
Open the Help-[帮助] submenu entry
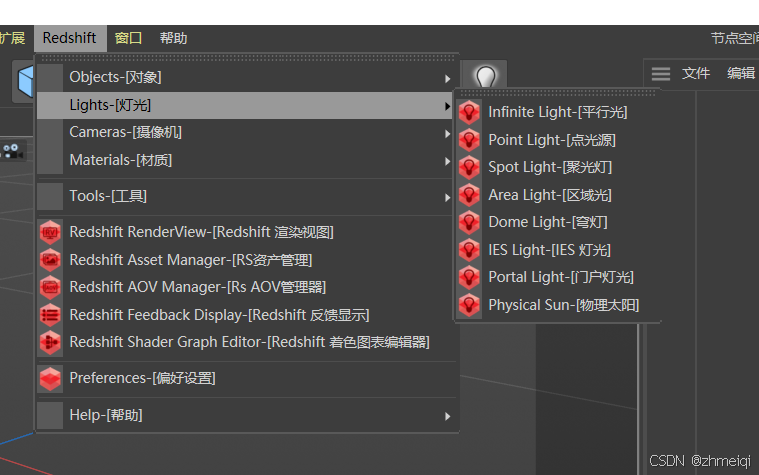pos(246,415)
